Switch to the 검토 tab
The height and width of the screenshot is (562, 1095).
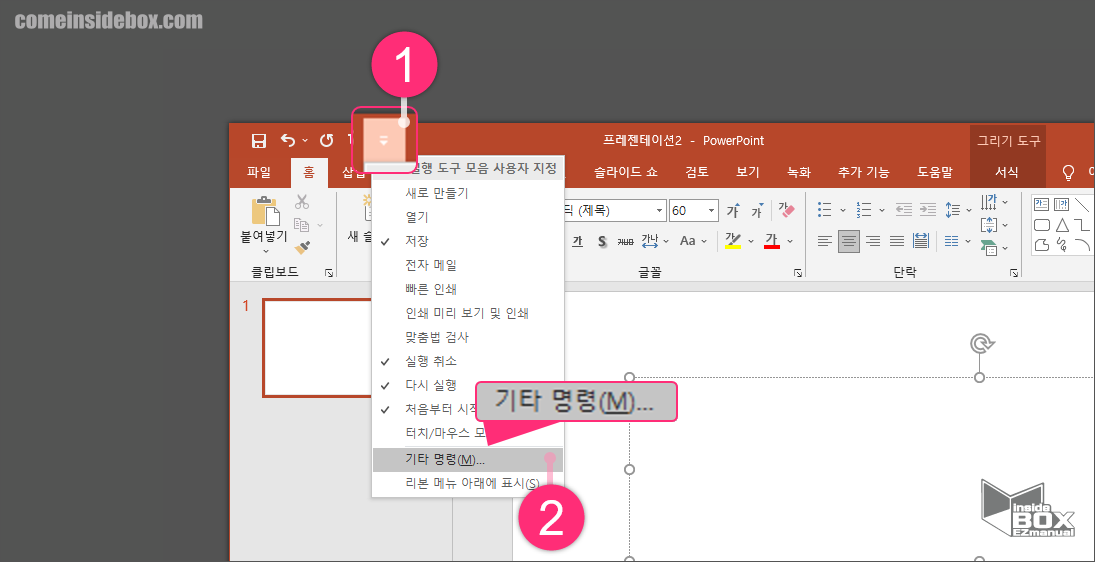tap(697, 172)
